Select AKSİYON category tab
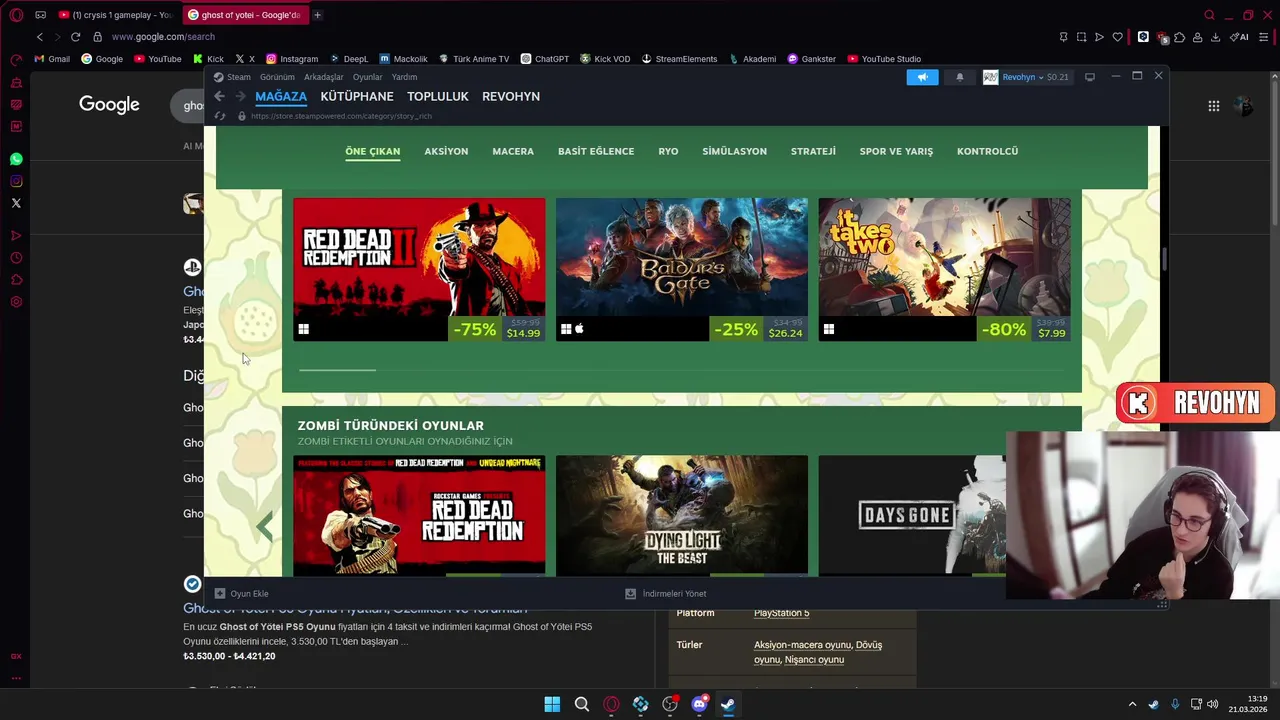Viewport: 1280px width, 720px height. coord(446,151)
